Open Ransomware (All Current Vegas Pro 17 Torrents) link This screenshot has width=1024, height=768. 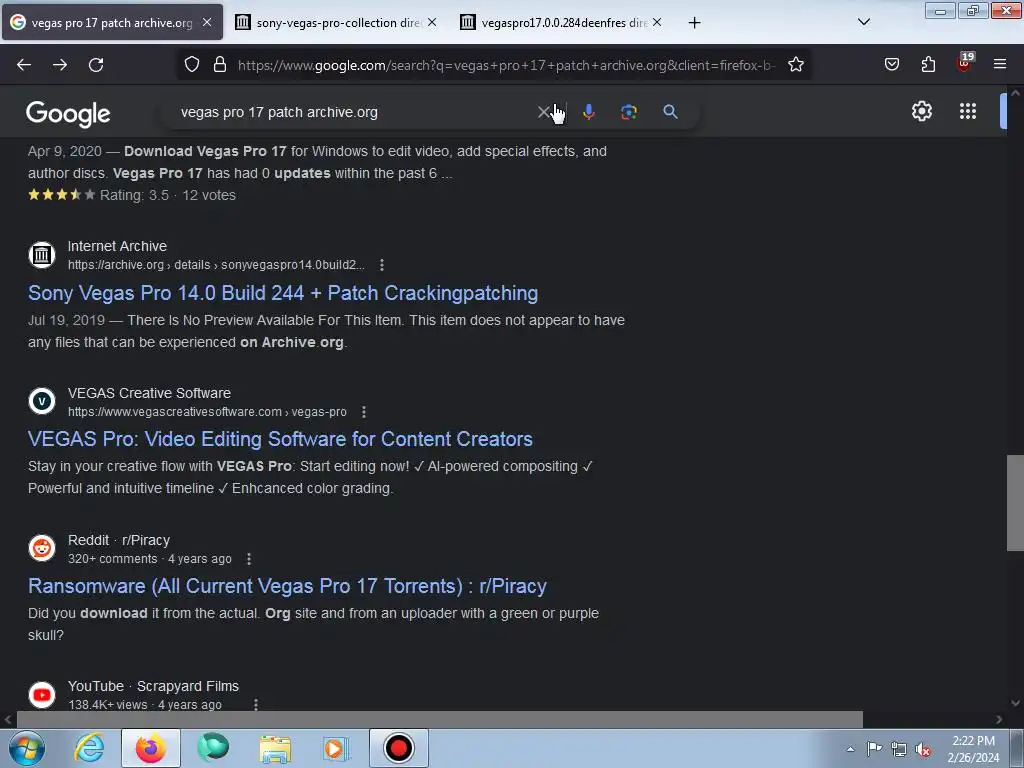[x=287, y=586]
